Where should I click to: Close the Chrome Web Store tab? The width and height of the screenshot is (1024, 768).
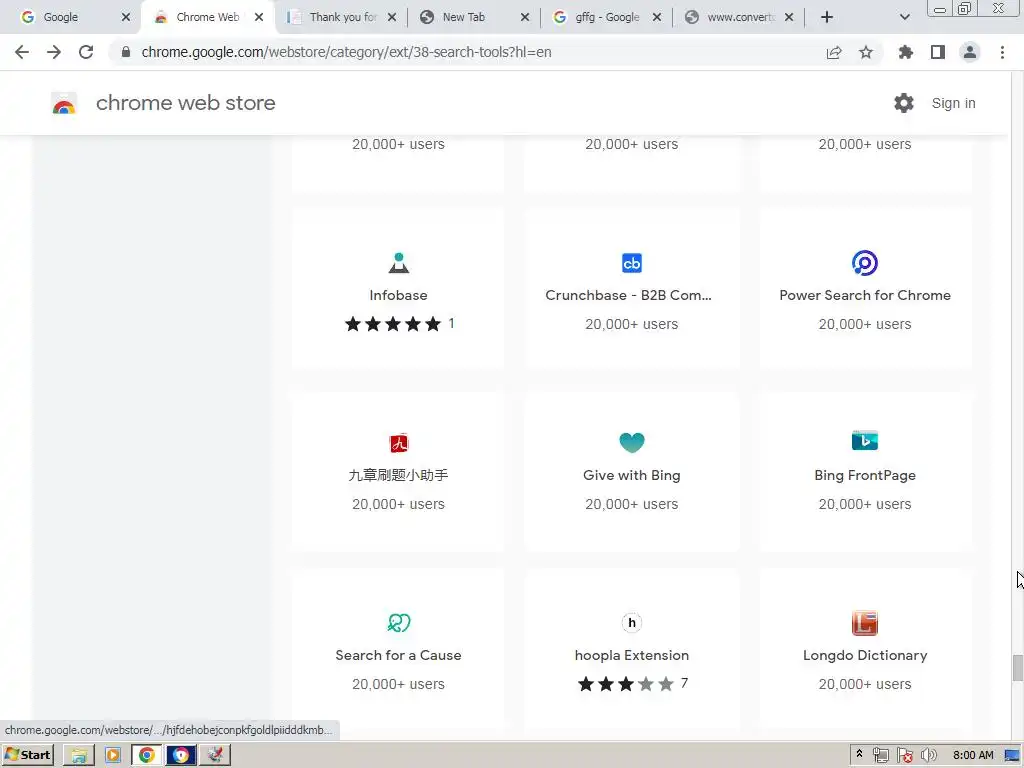pyautogui.click(x=259, y=17)
